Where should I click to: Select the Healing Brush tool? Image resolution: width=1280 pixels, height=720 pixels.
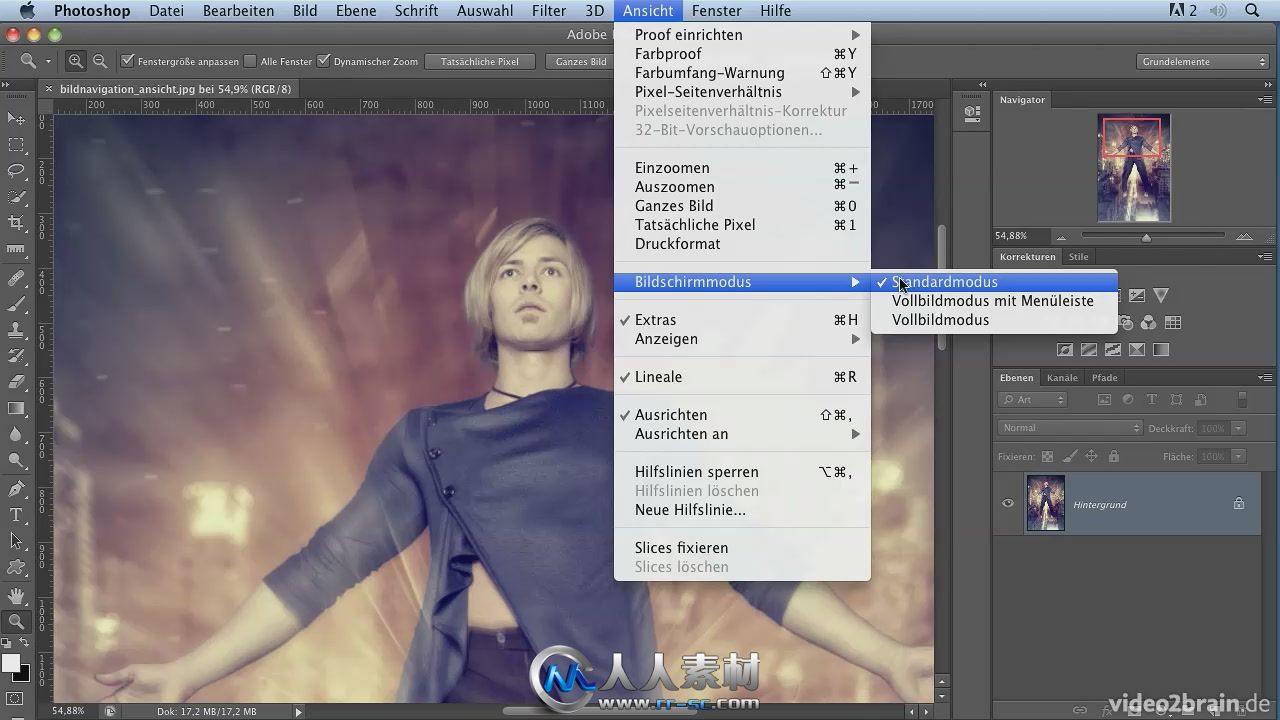pos(16,279)
